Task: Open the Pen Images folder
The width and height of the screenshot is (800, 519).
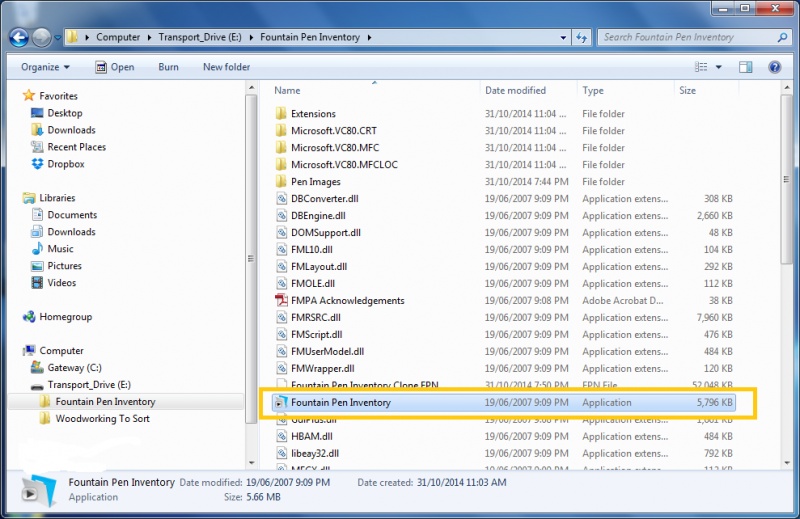Action: pyautogui.click(x=315, y=182)
